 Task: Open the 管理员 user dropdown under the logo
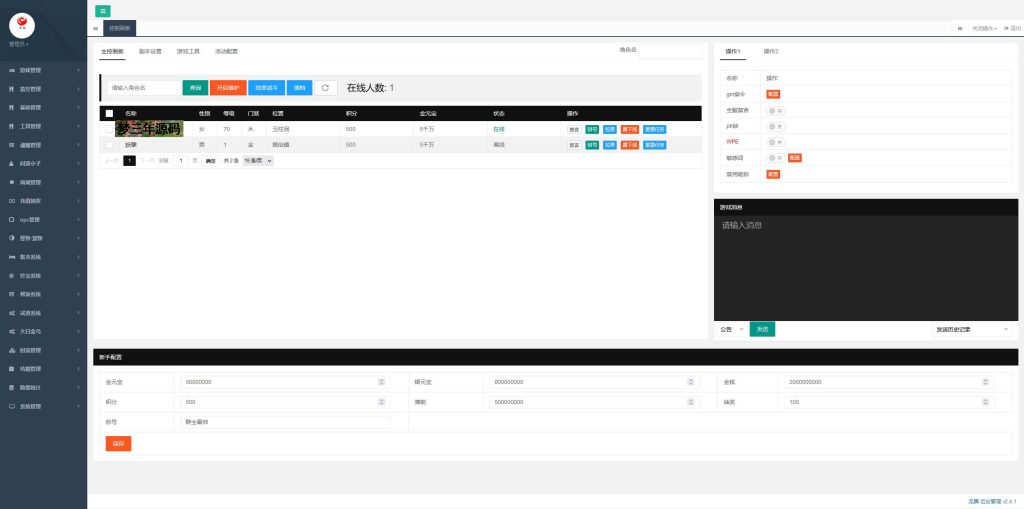point(19,44)
